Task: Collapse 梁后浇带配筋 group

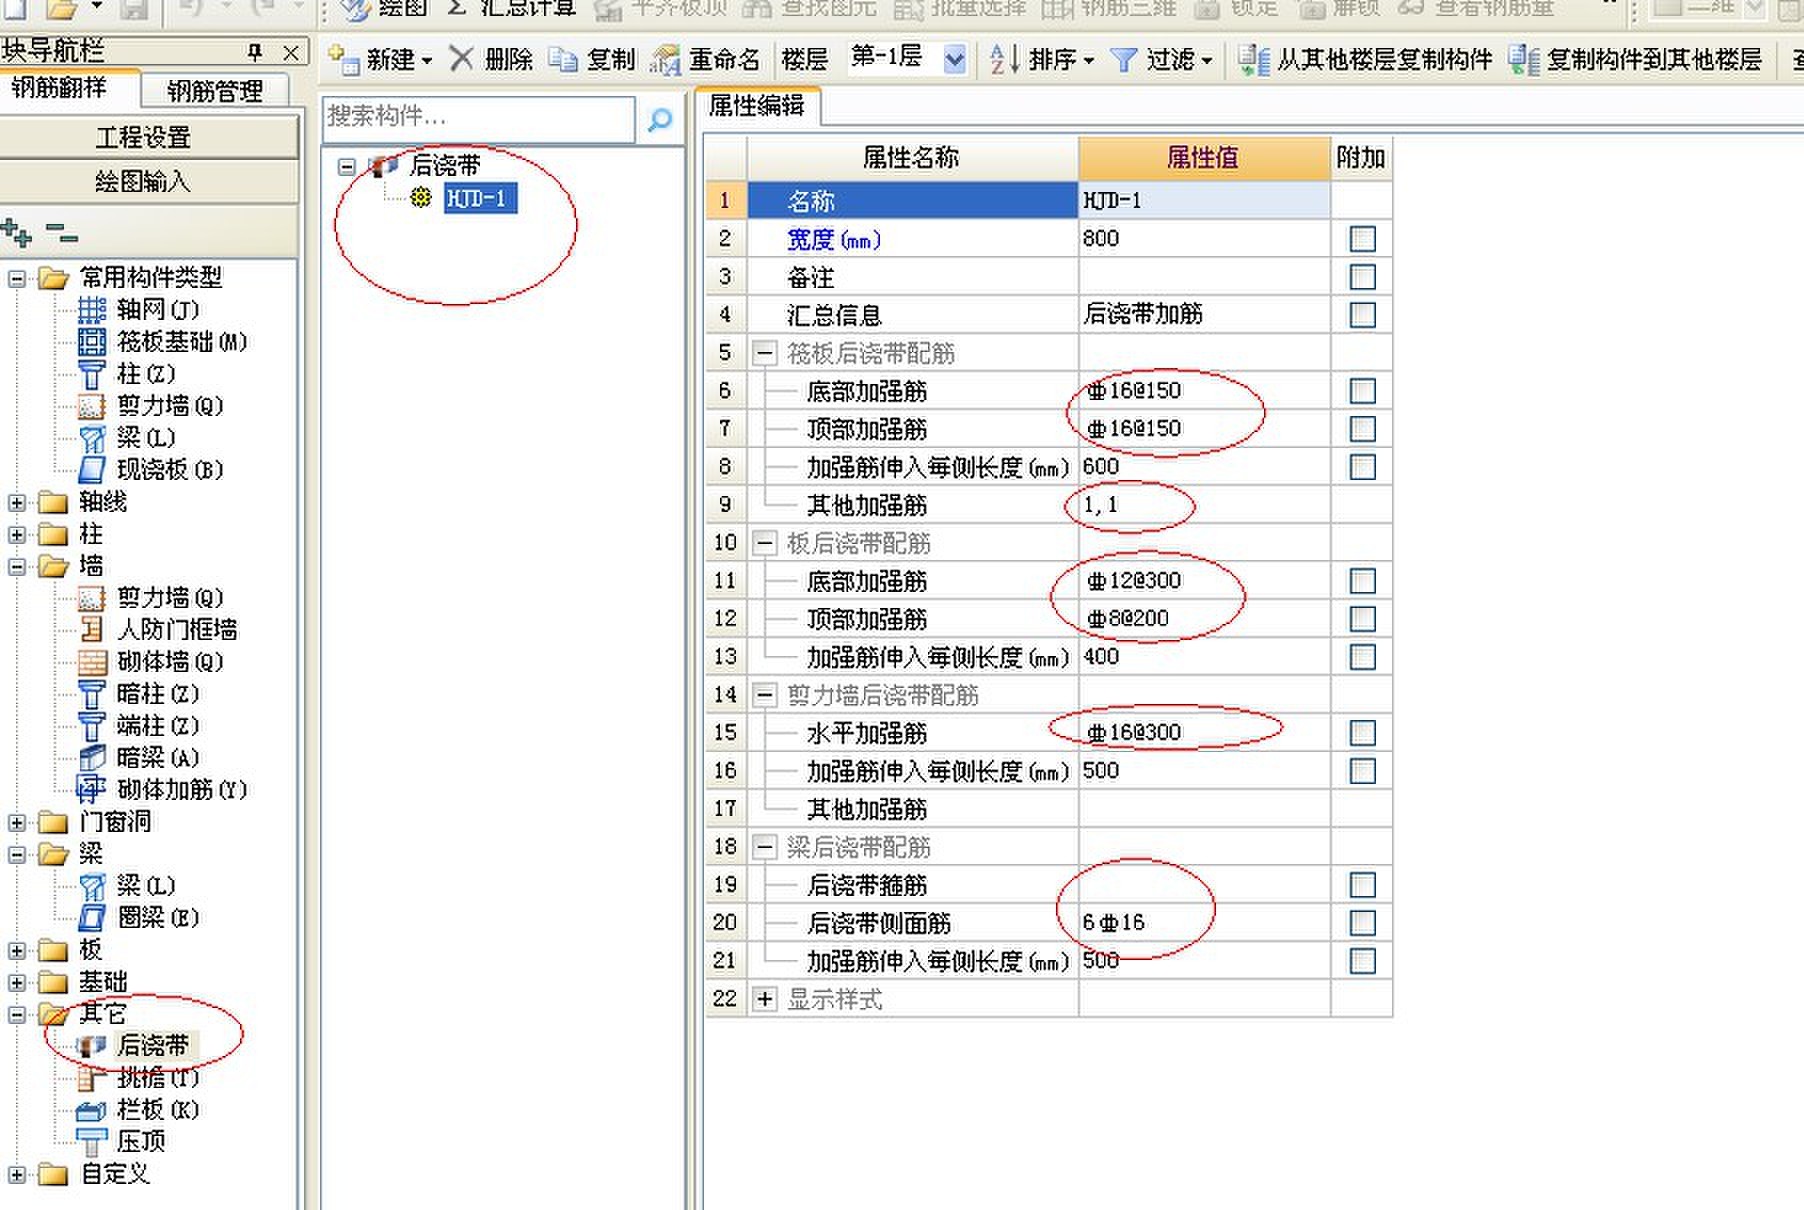Action: tap(764, 847)
